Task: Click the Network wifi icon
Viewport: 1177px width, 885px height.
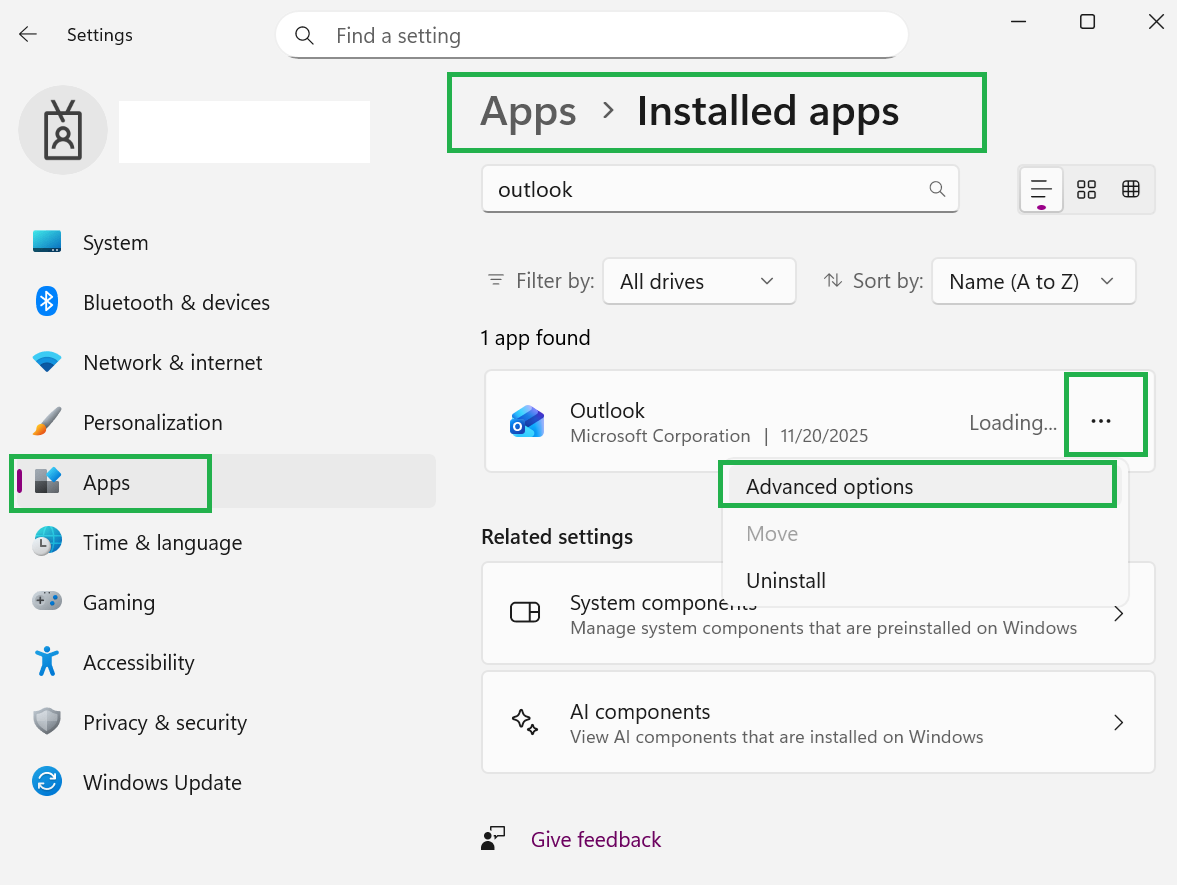Action: 47,362
